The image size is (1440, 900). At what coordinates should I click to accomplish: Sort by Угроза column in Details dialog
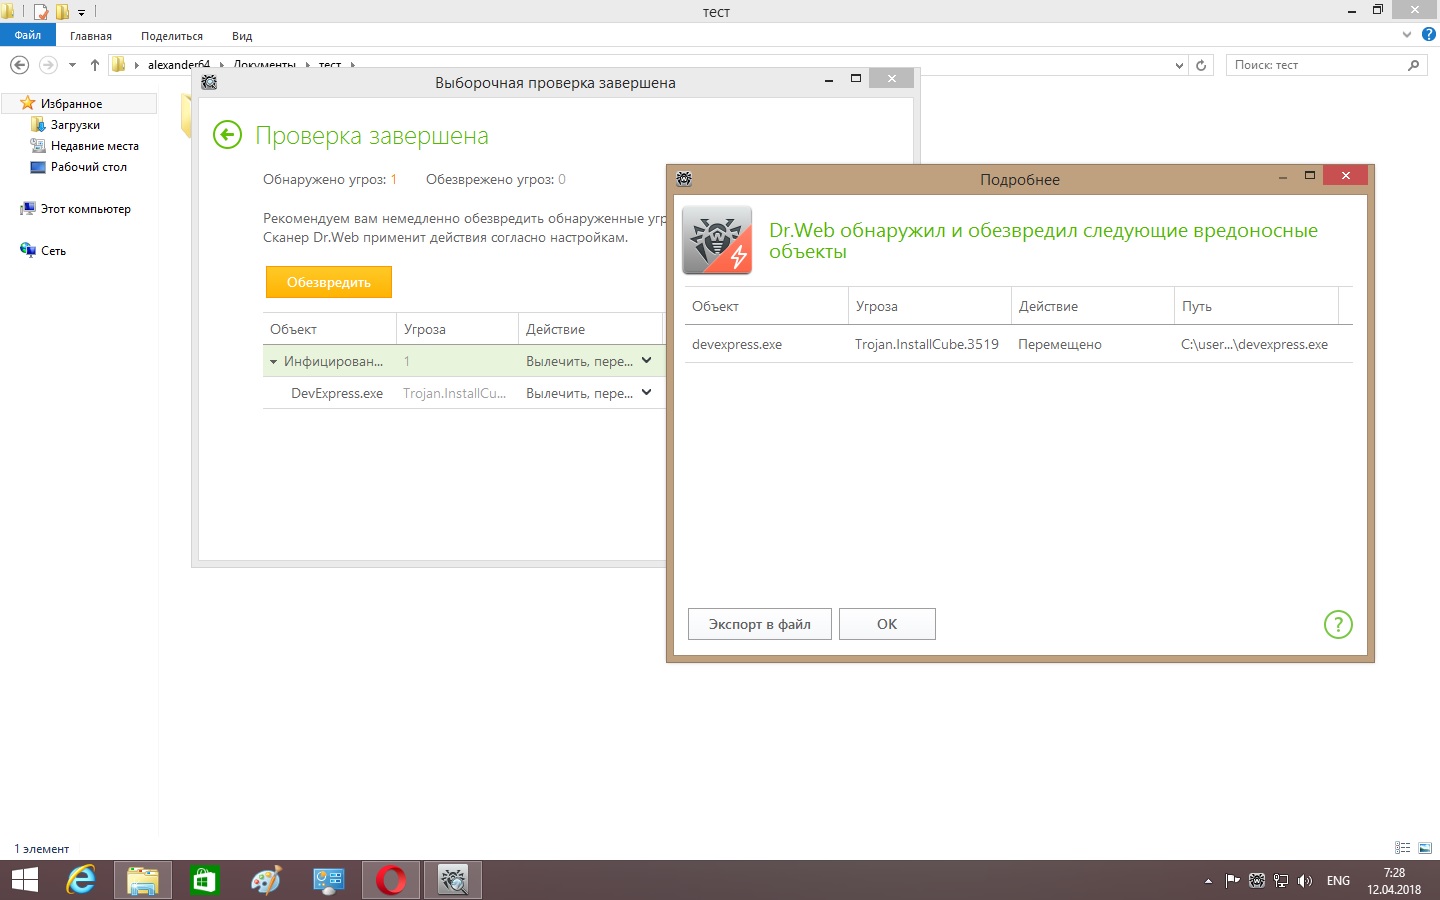click(x=930, y=306)
